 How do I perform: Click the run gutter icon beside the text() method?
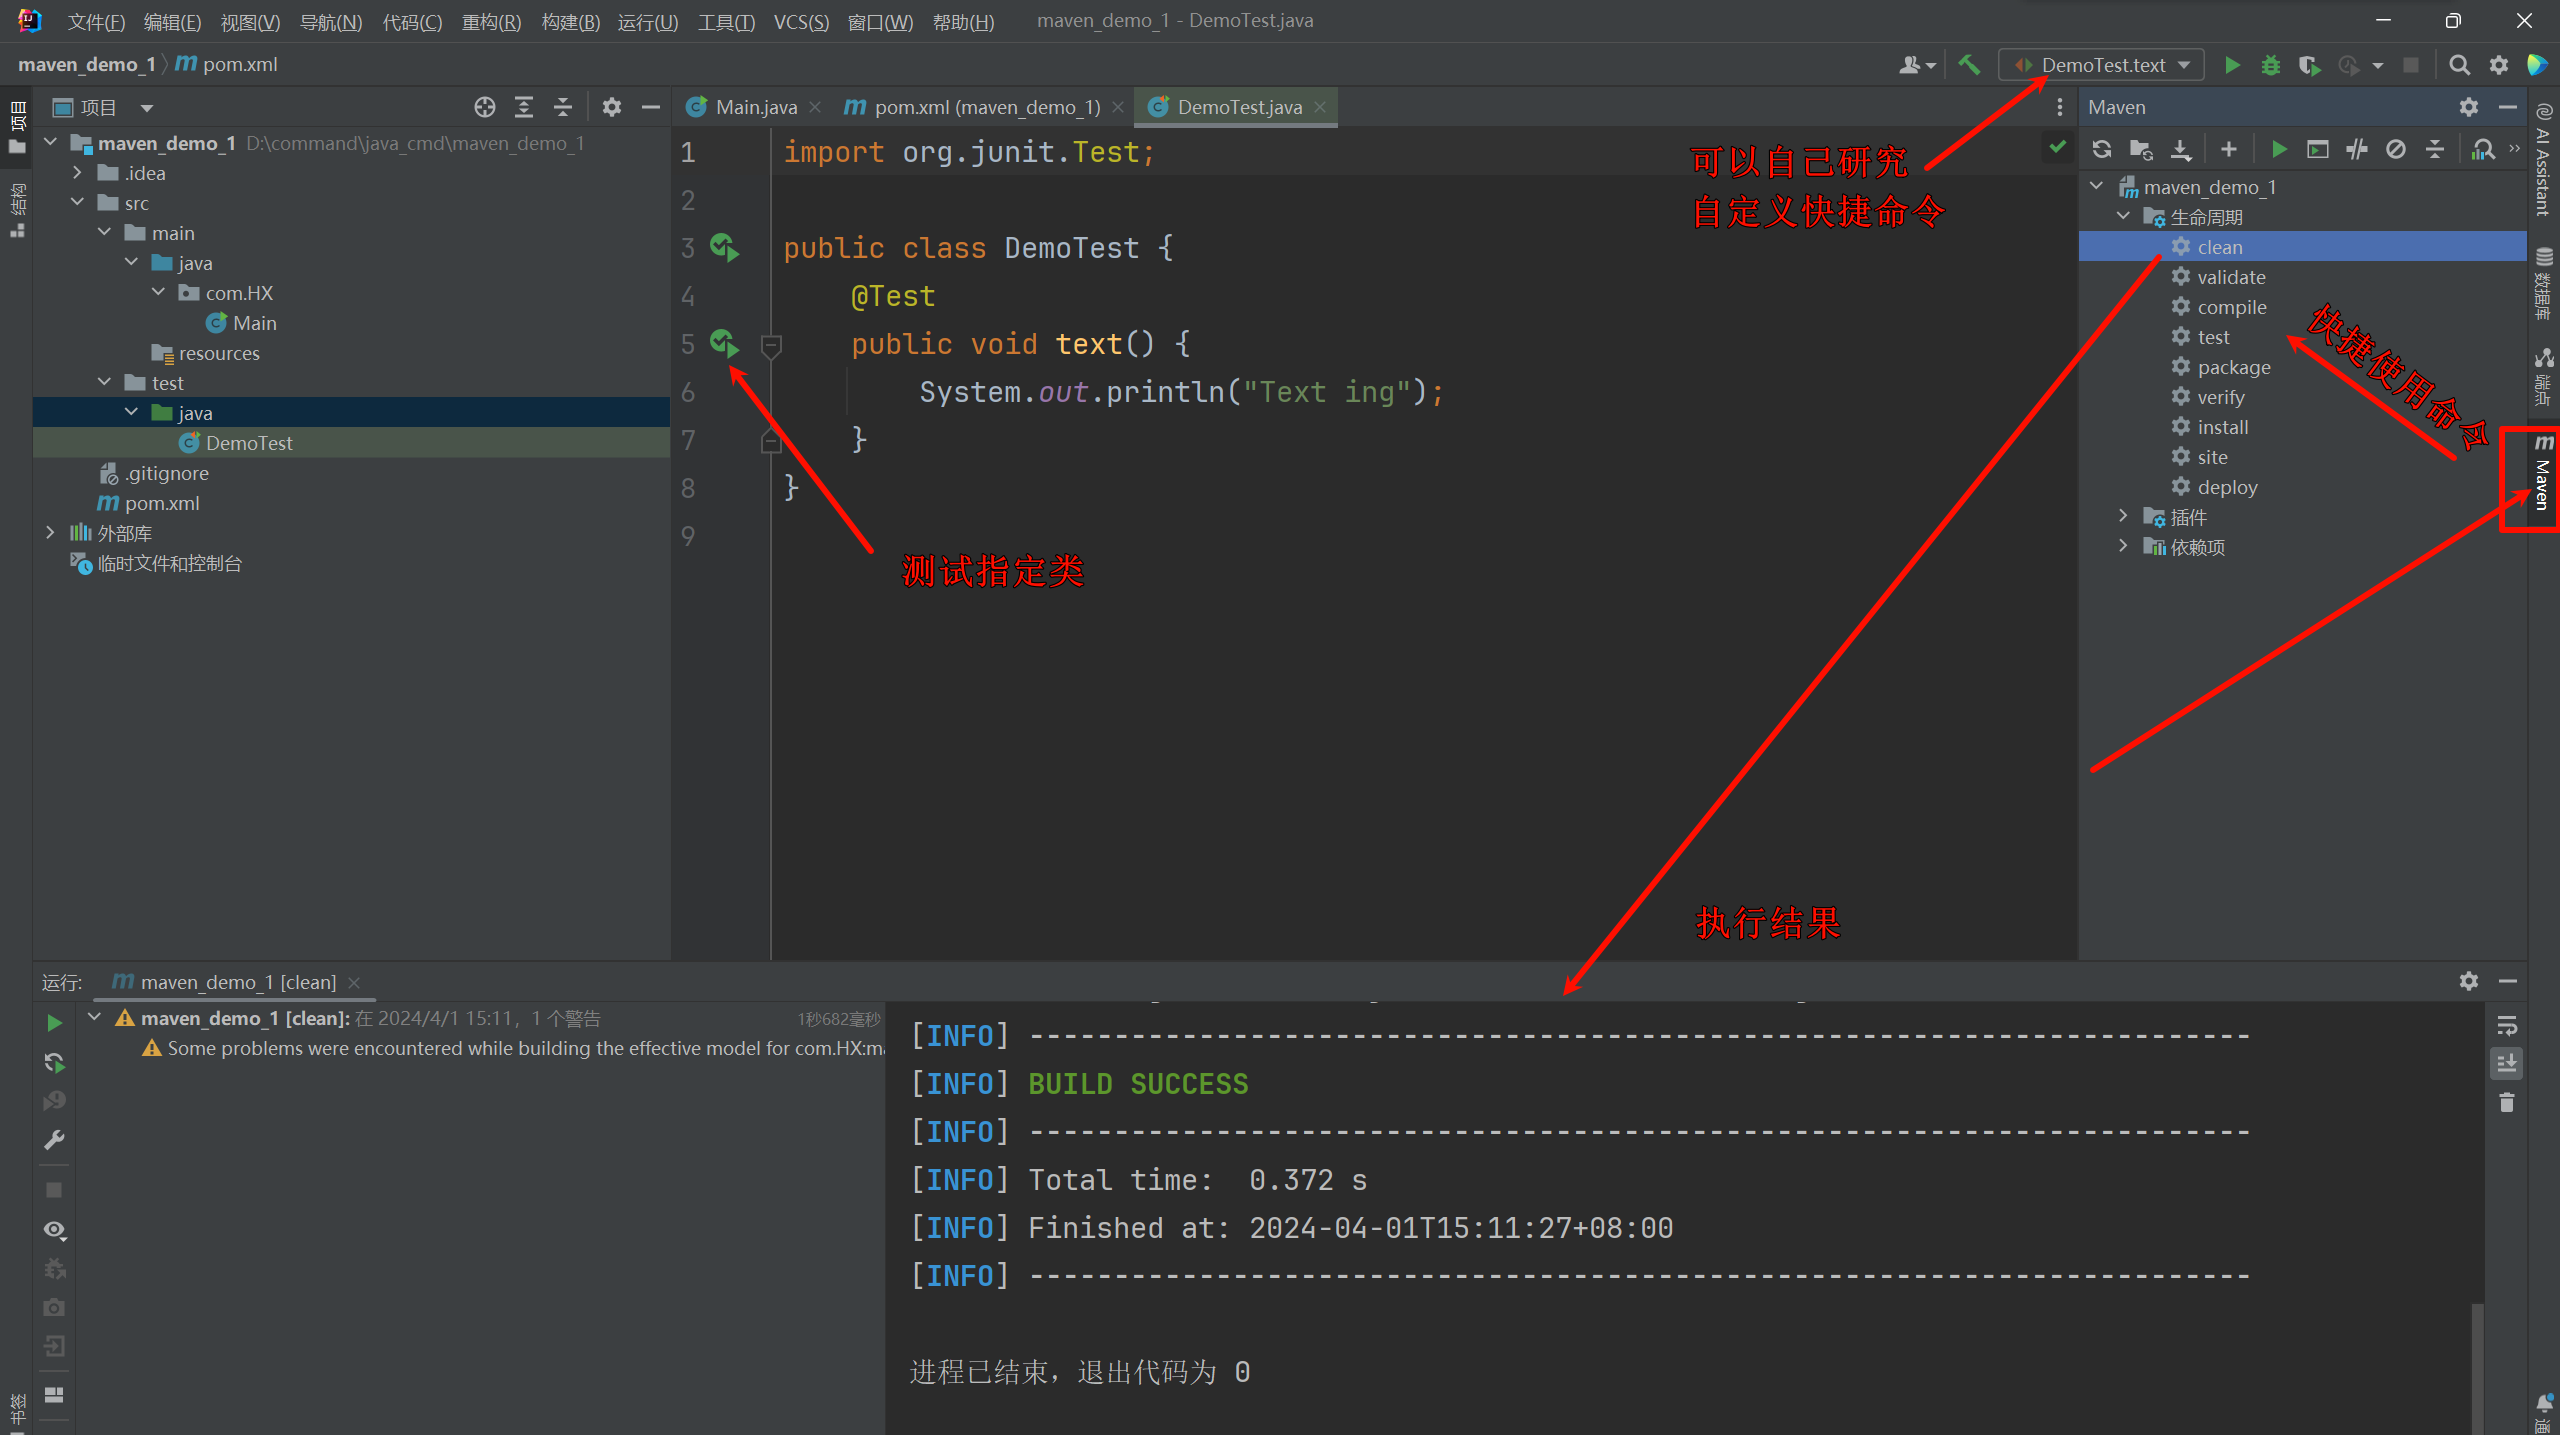click(x=724, y=344)
